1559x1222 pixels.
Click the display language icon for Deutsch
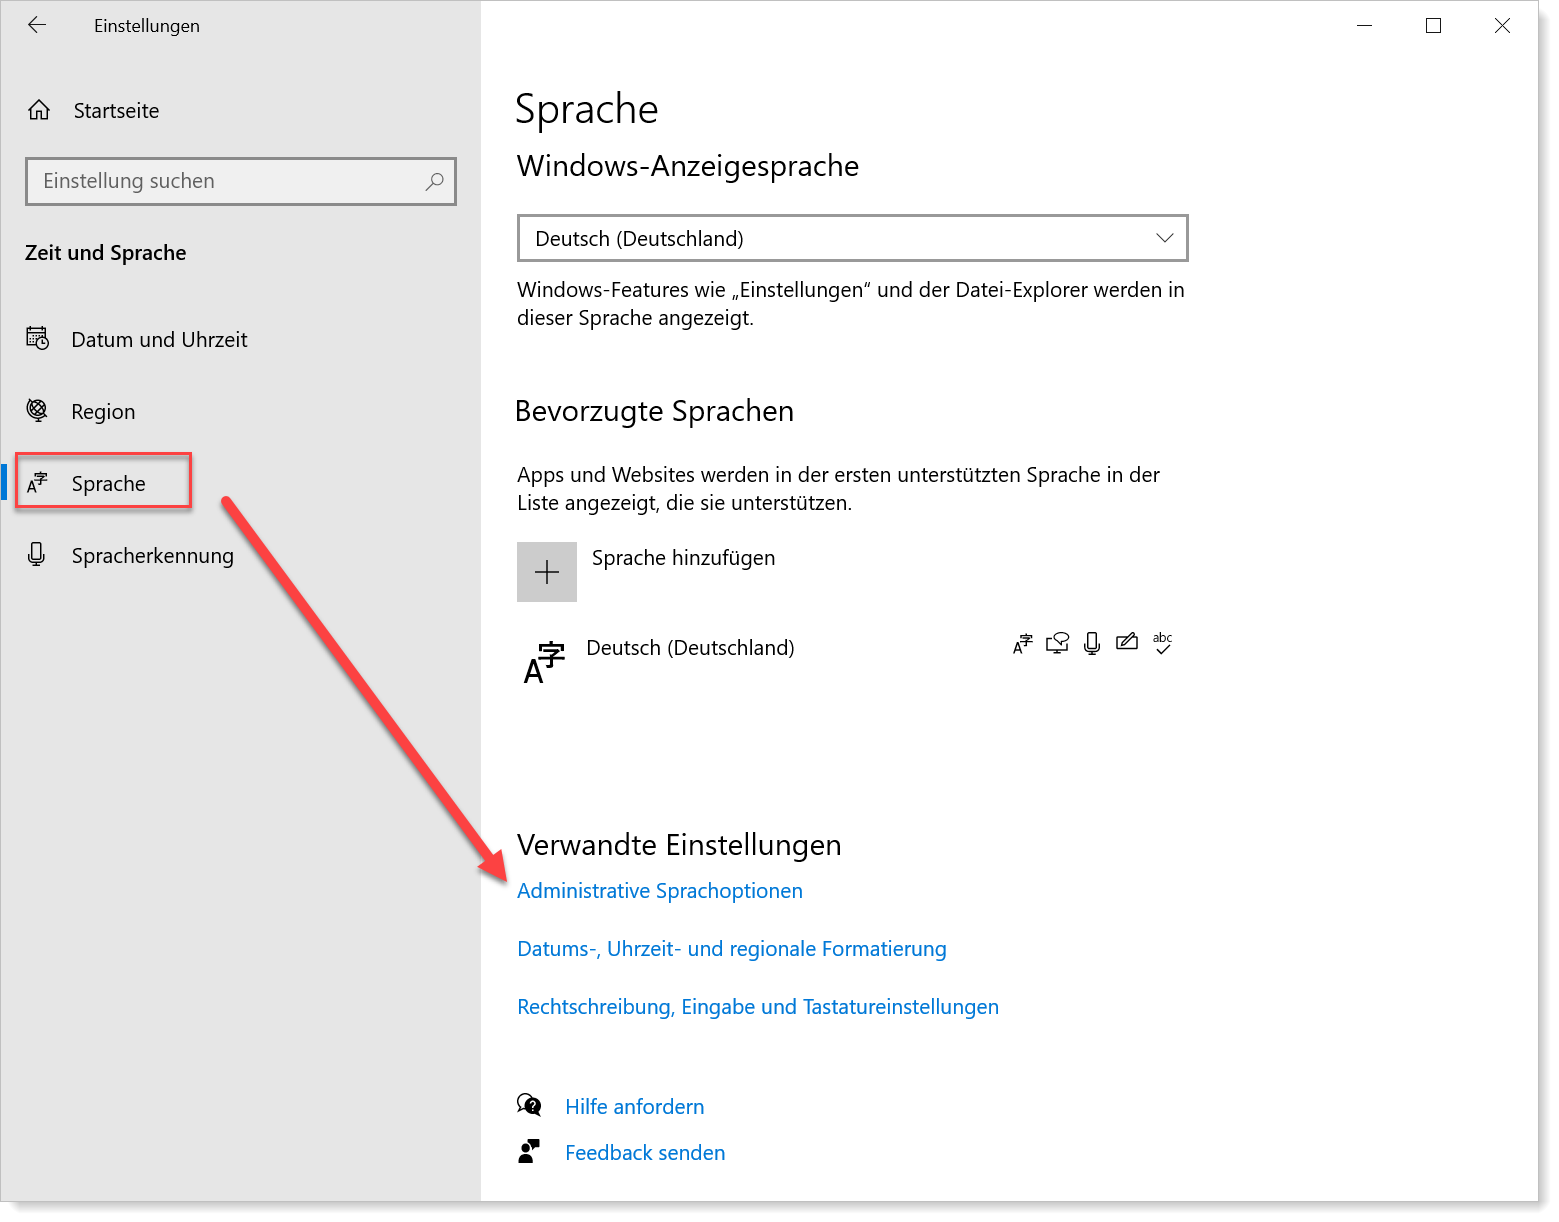click(1022, 644)
